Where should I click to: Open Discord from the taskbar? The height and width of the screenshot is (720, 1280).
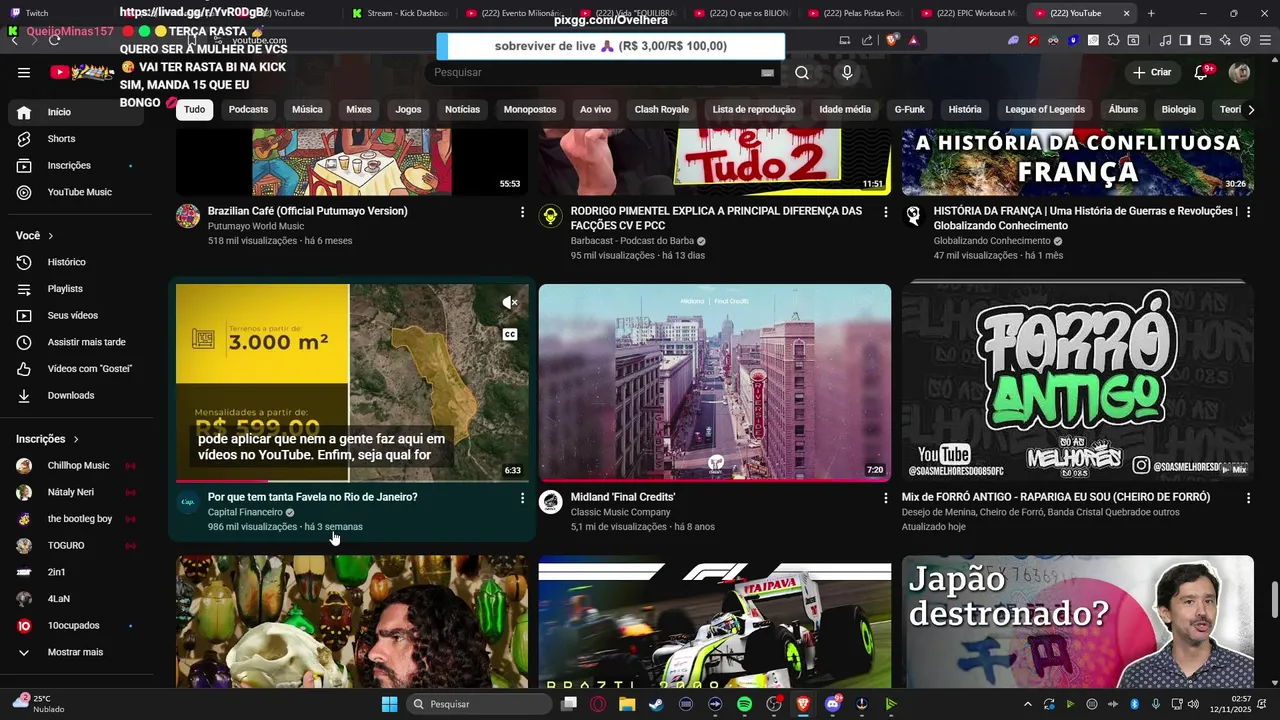point(832,704)
